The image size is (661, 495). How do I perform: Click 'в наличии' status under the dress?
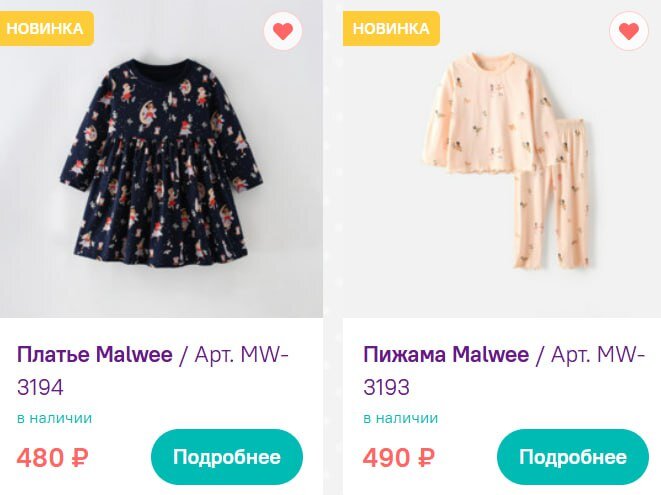(55, 418)
